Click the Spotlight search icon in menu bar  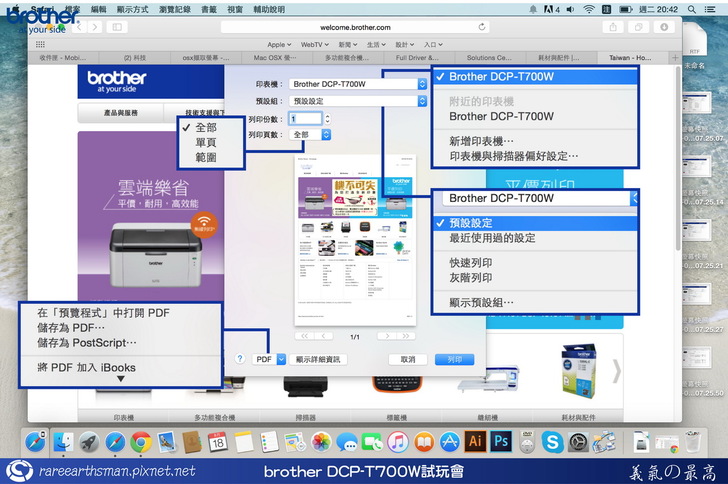[692, 9]
